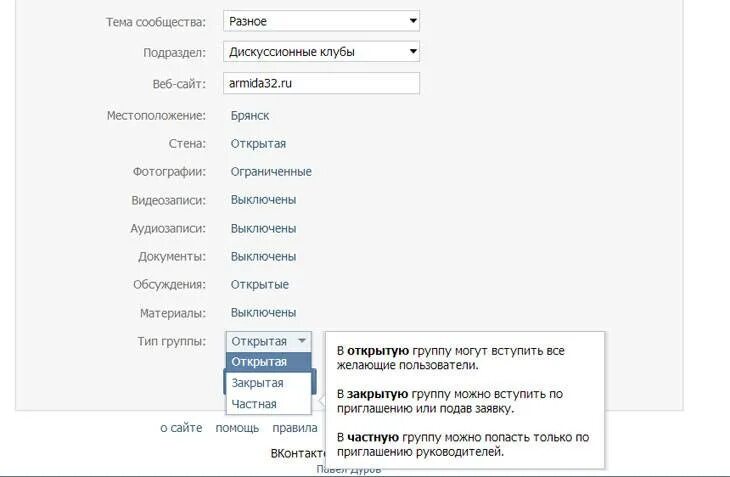Click the Тип группы dropdown arrow
This screenshot has height=477, width=730.
point(302,341)
